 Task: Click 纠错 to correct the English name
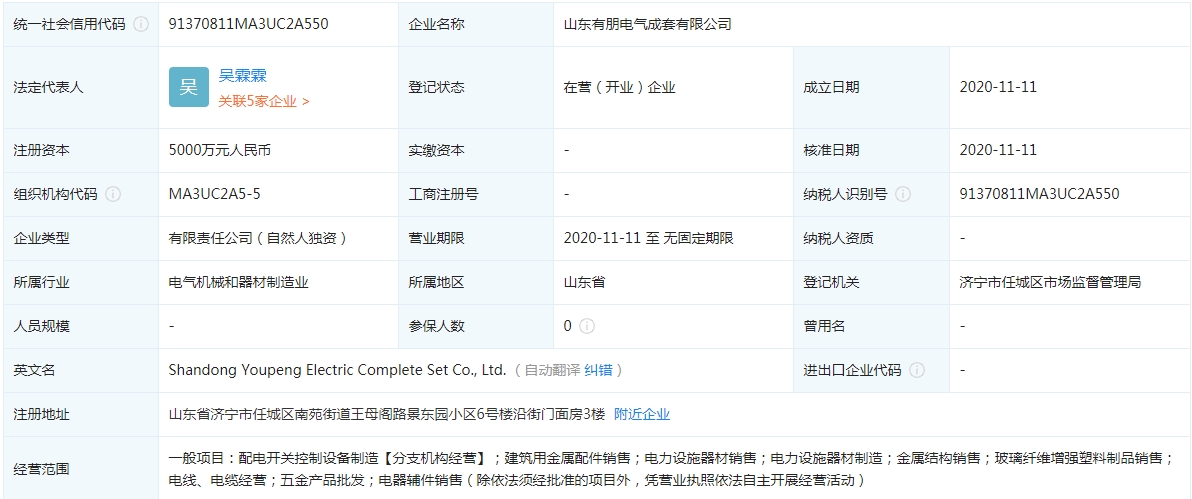click(x=598, y=370)
